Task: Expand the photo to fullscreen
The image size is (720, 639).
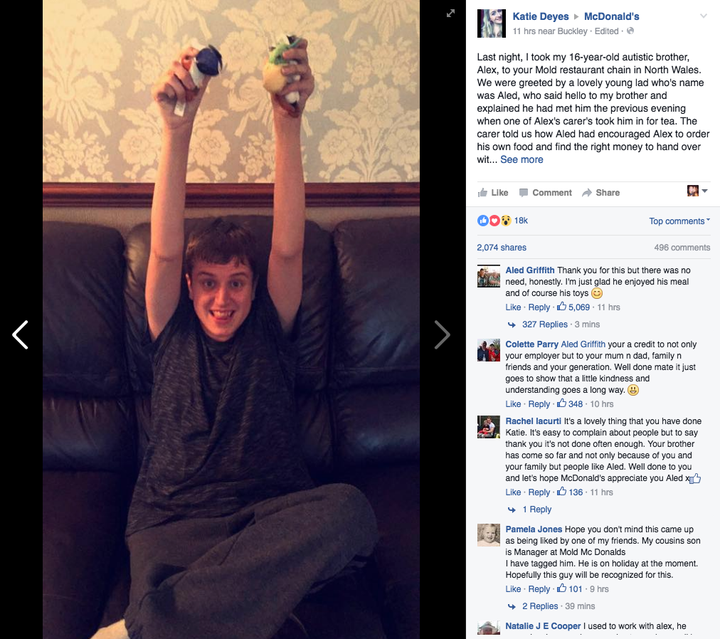Action: pos(450,13)
